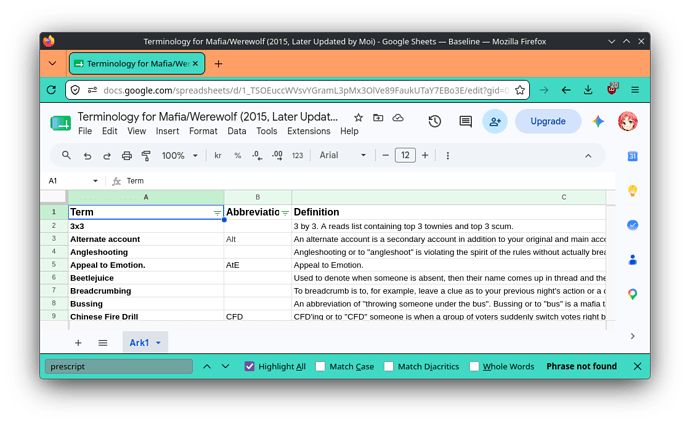This screenshot has height=426, width=690.
Task: Open the Gemini sparkle icon
Action: 598,121
